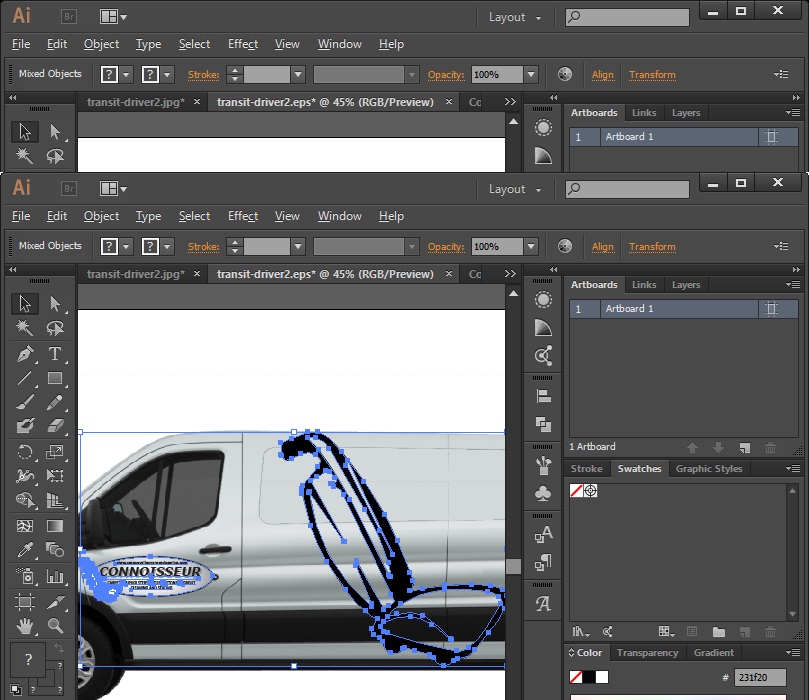Select the Pen tool

click(25, 354)
